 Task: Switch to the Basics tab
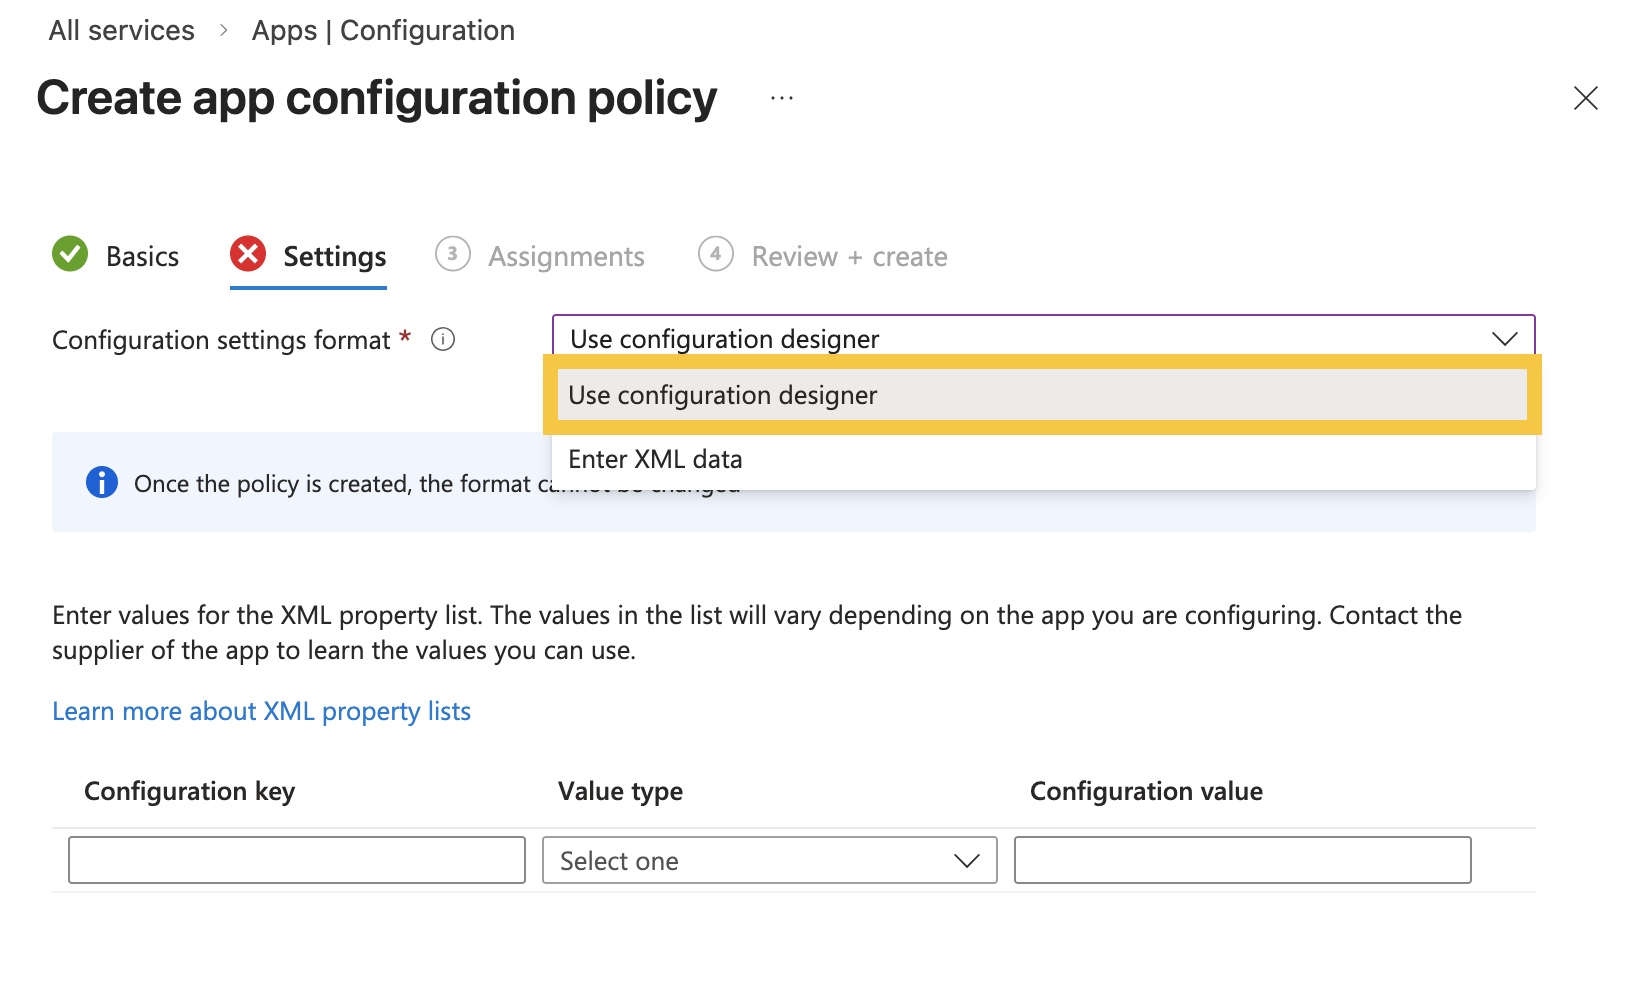(x=142, y=257)
